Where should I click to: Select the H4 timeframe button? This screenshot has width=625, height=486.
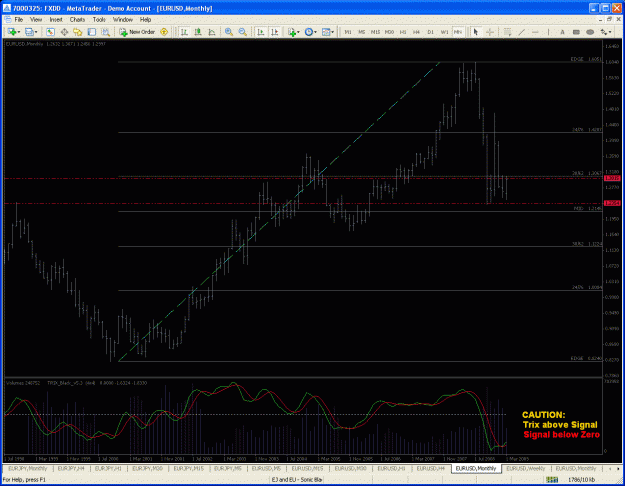(x=417, y=32)
